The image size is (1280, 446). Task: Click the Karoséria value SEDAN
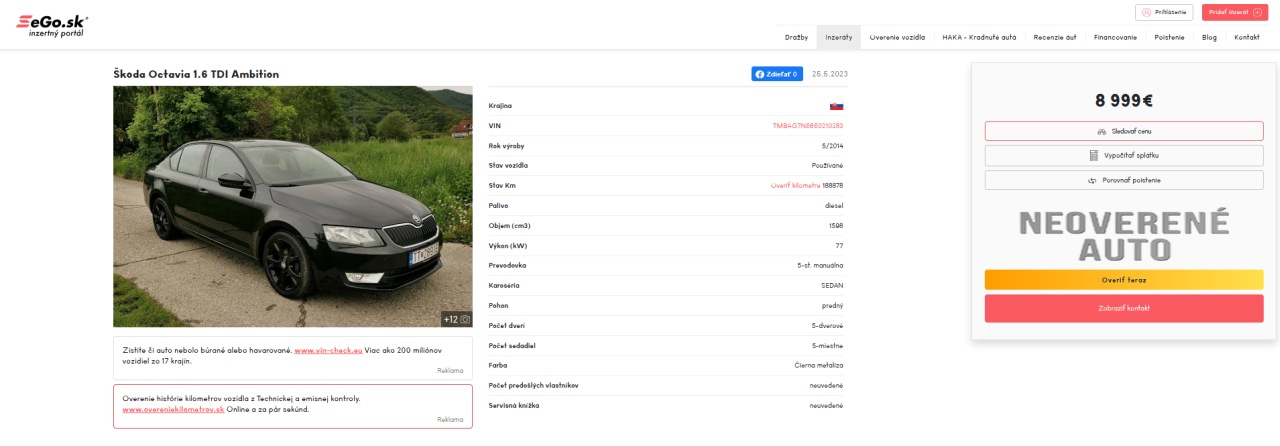(832, 286)
